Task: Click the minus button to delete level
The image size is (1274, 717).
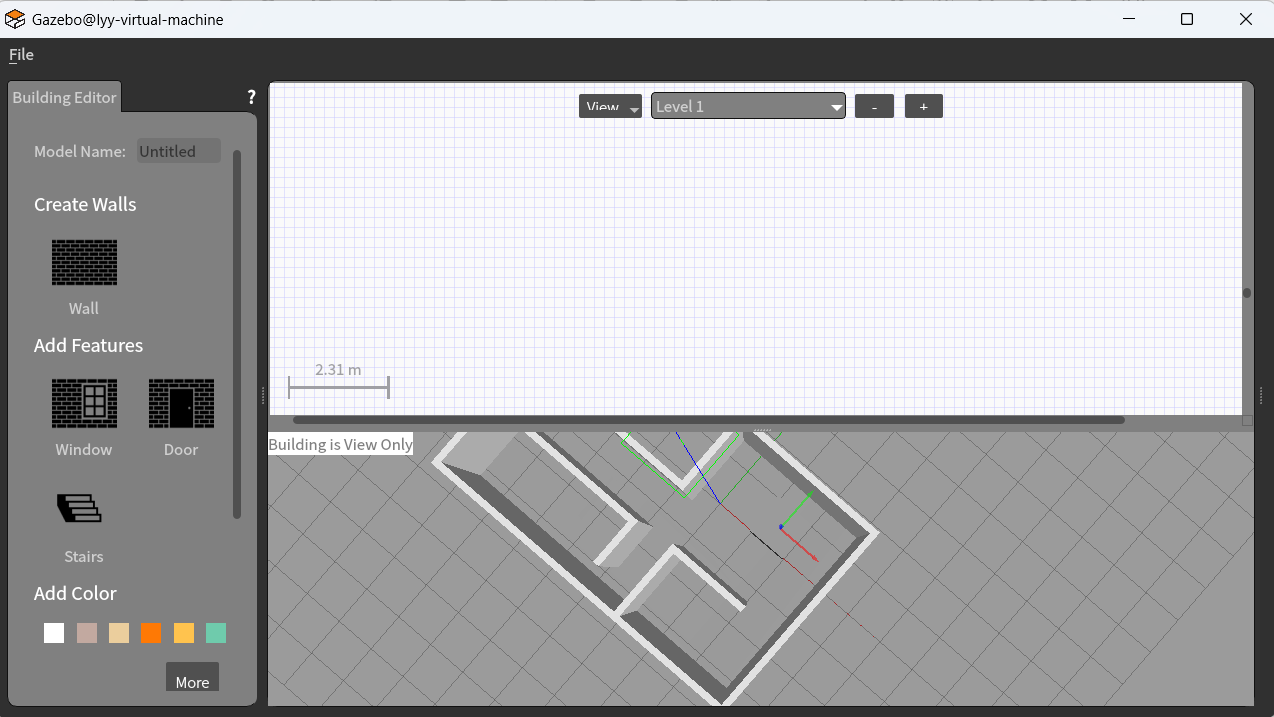Action: [874, 106]
